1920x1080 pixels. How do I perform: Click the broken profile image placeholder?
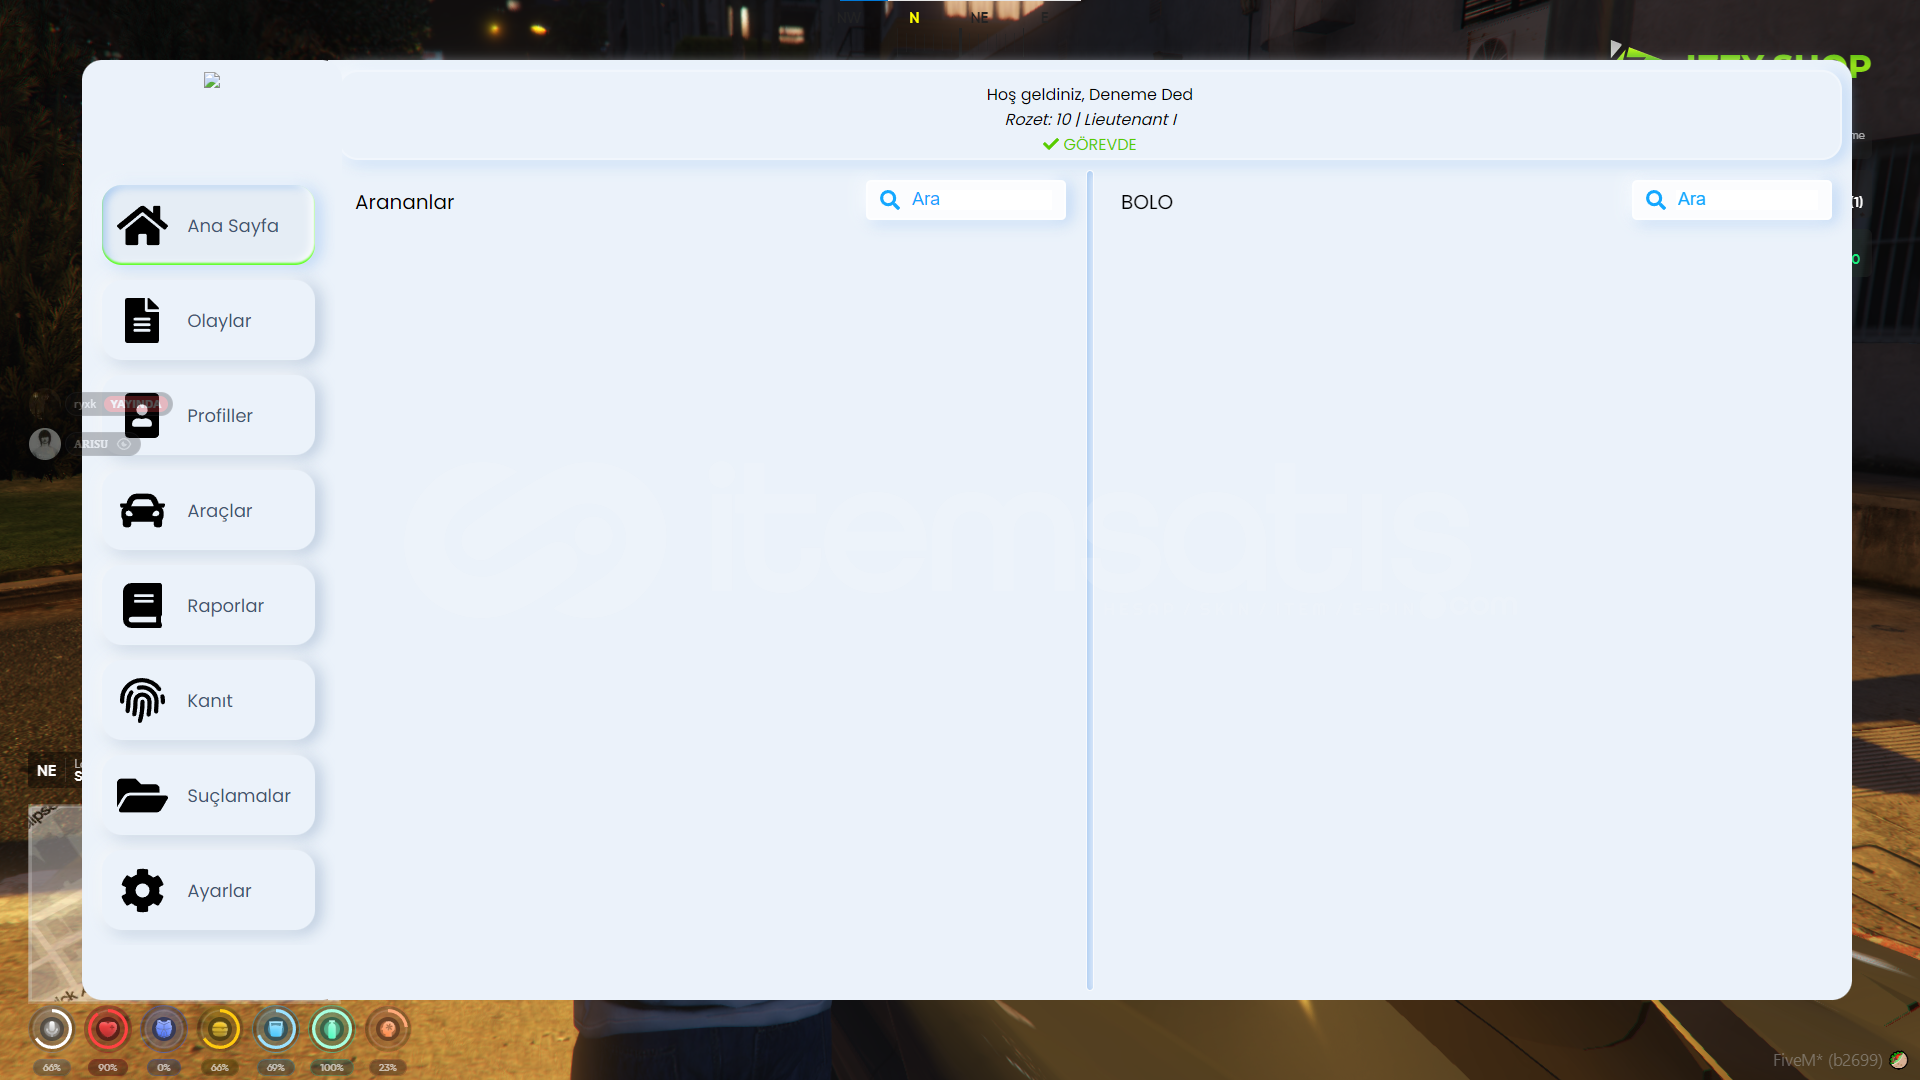click(x=212, y=80)
